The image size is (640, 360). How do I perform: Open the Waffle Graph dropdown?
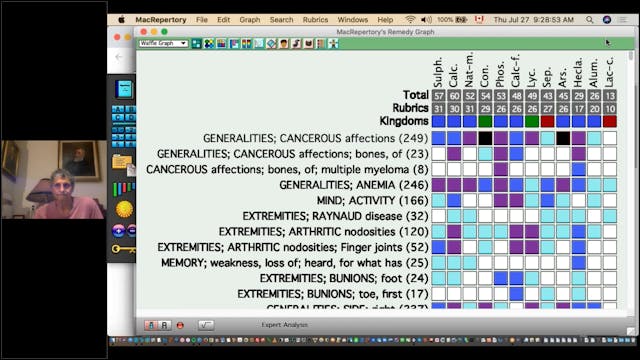(x=163, y=43)
